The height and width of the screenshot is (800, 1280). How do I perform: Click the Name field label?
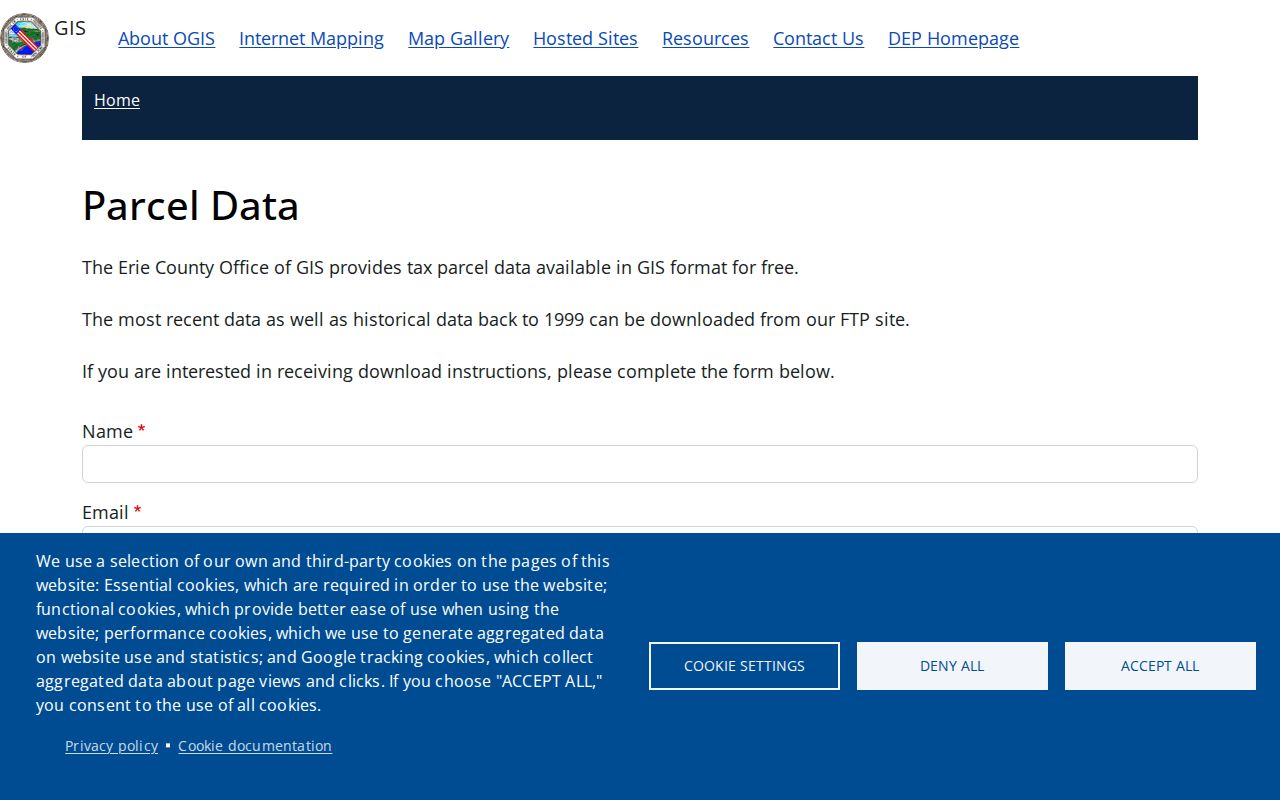point(107,431)
